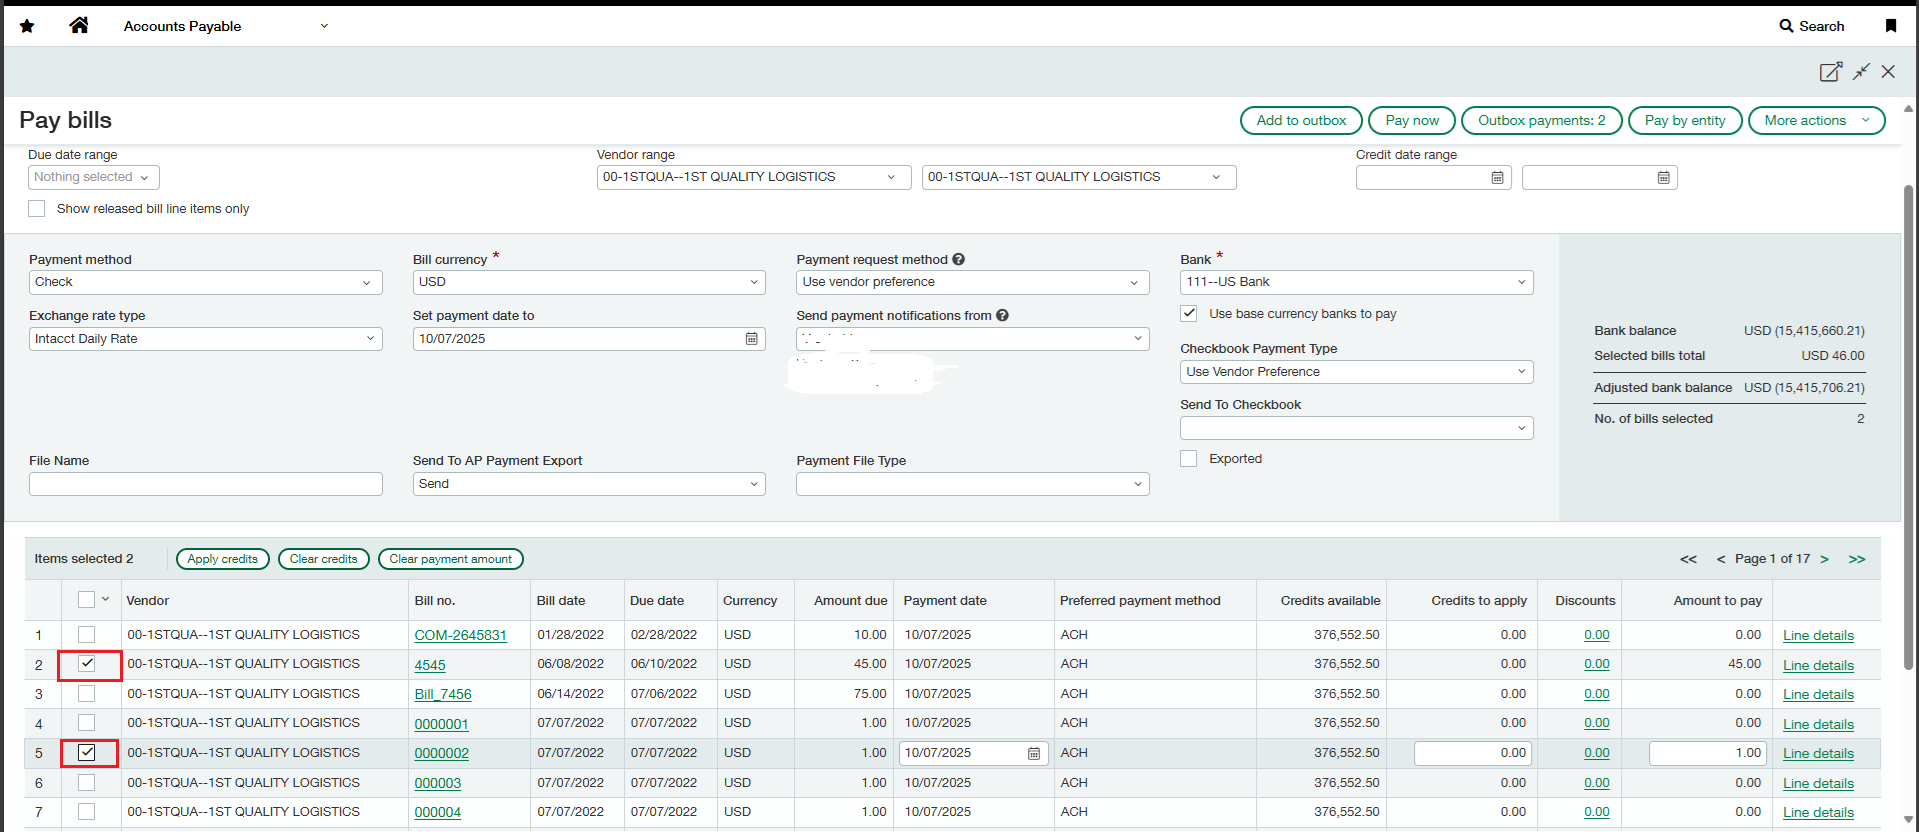Open calendar for Set payment date to
The image size is (1919, 832).
pos(751,339)
